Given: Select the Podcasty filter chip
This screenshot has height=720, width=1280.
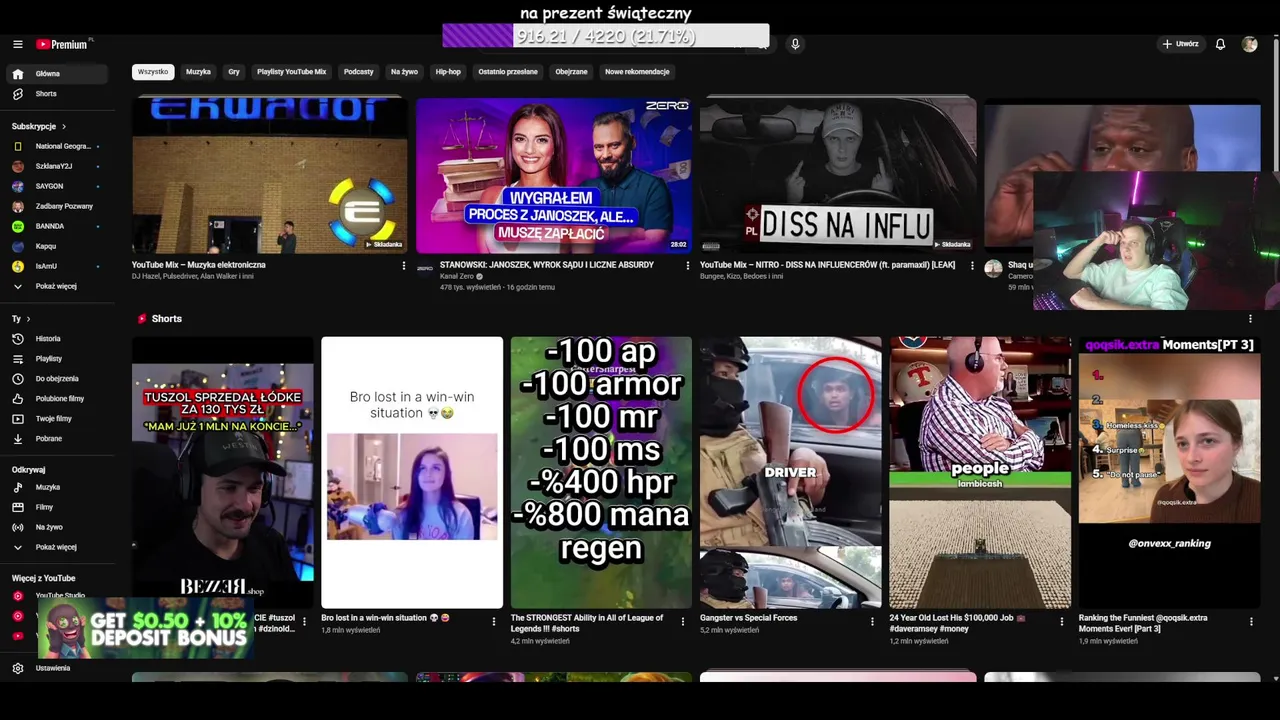Looking at the screenshot, I should click(x=358, y=72).
